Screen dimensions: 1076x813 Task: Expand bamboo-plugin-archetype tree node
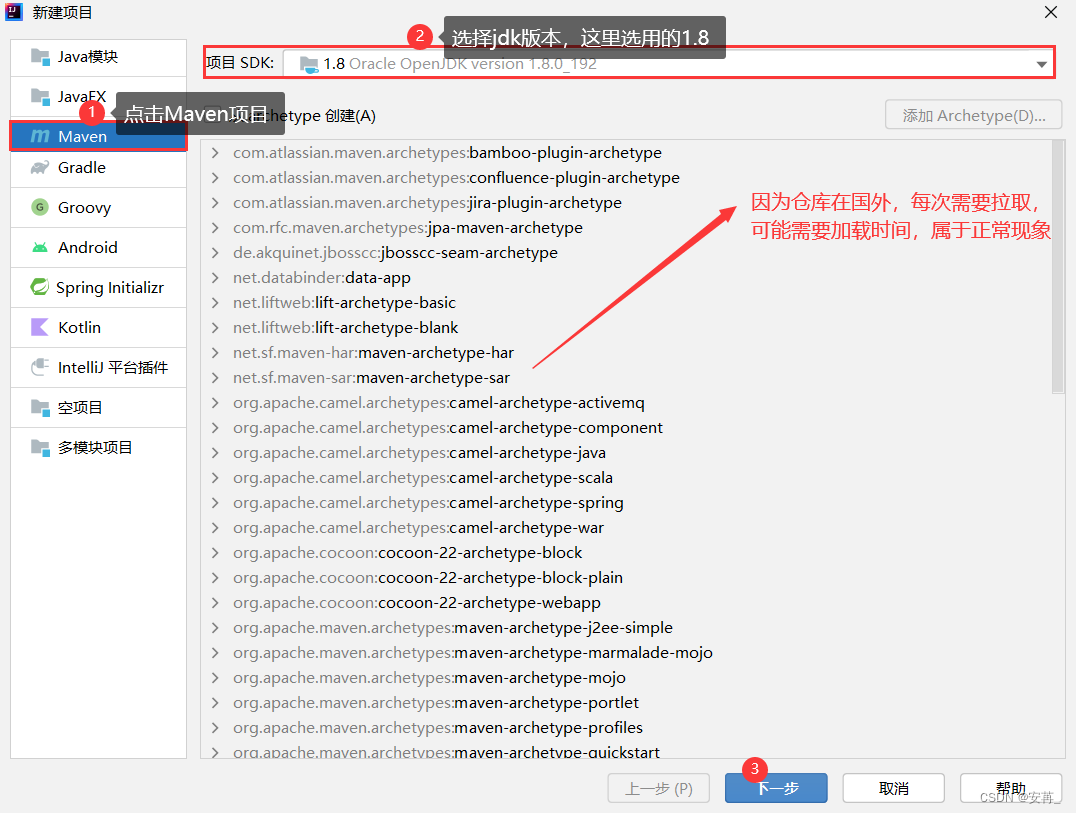point(215,152)
